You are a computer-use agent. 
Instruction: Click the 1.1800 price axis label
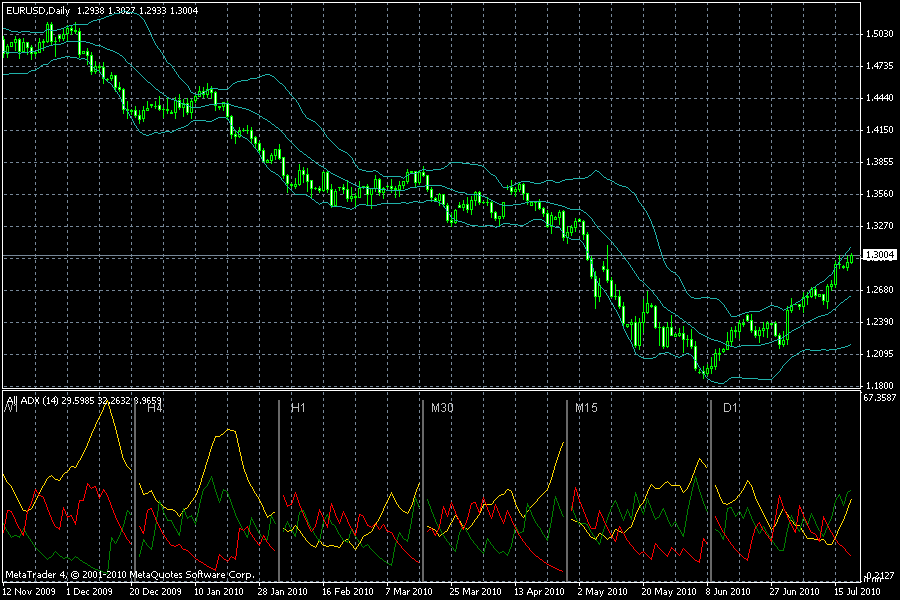(879, 386)
